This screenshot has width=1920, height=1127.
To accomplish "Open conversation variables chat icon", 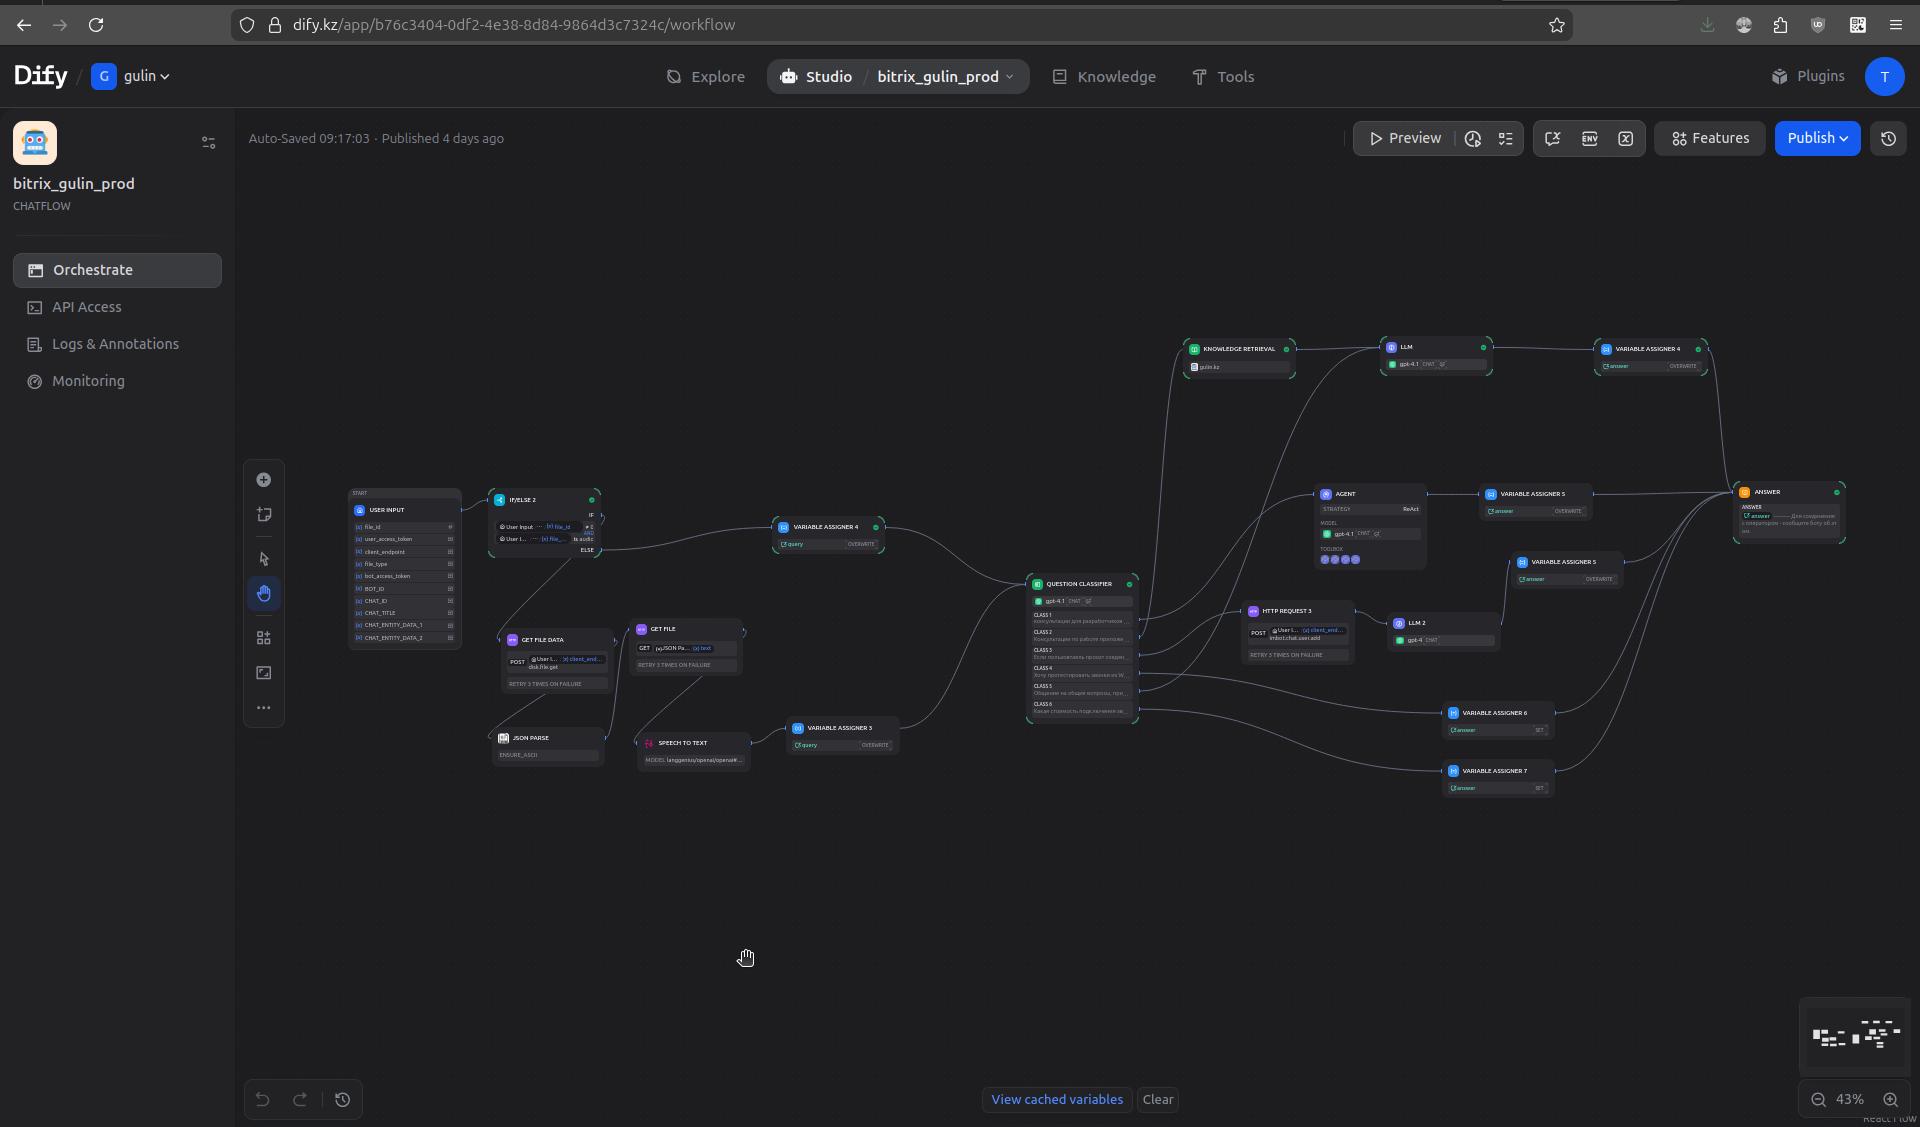I will click(x=1552, y=139).
